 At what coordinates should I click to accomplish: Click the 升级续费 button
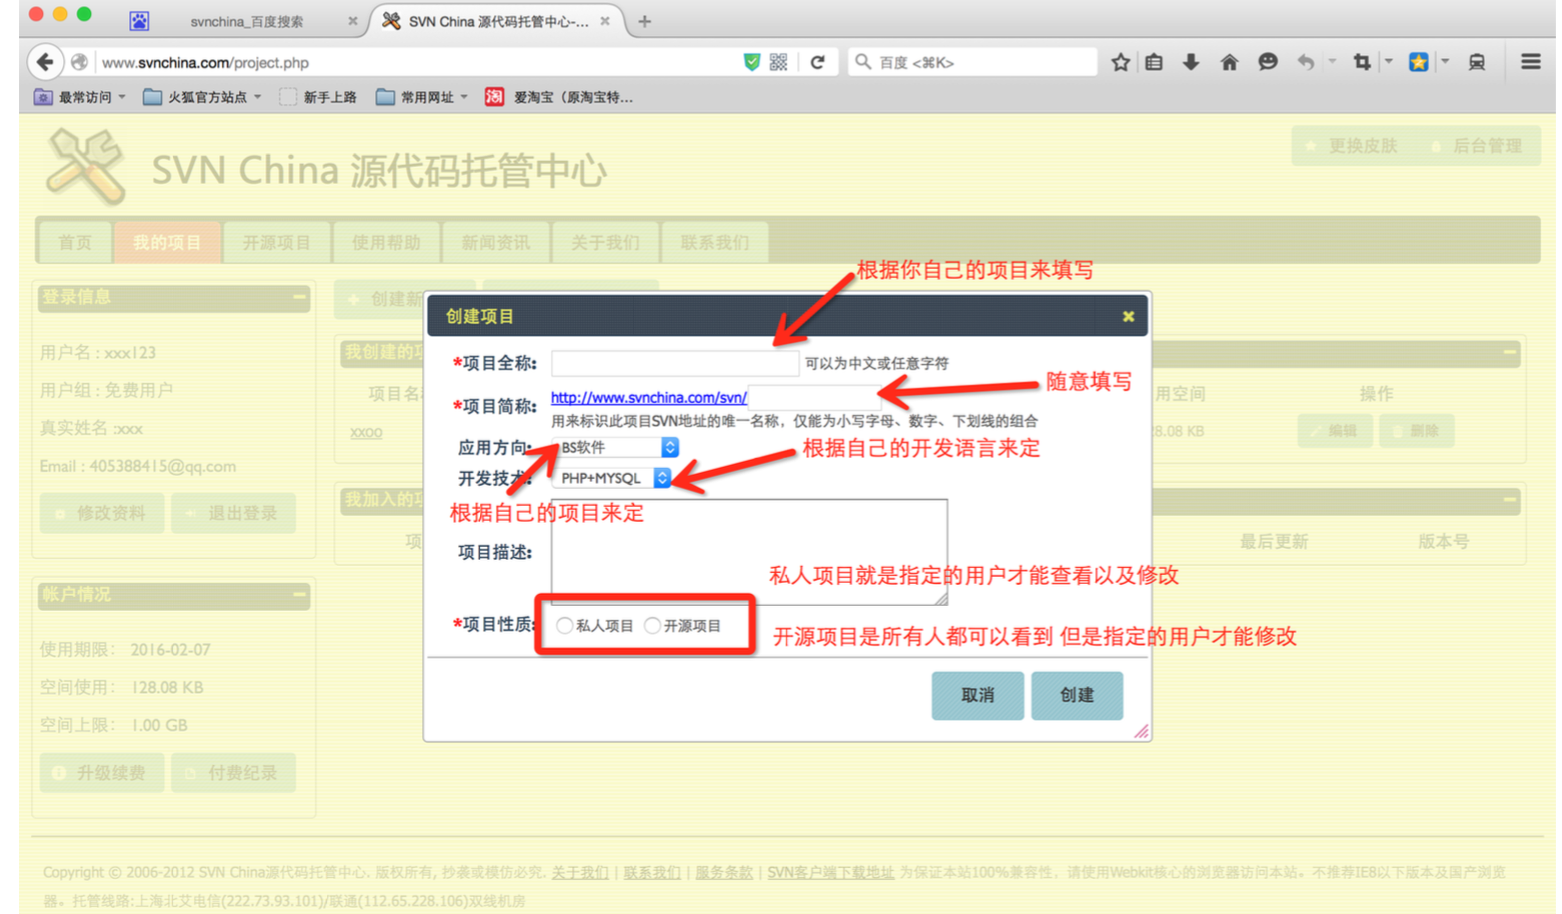point(102,773)
